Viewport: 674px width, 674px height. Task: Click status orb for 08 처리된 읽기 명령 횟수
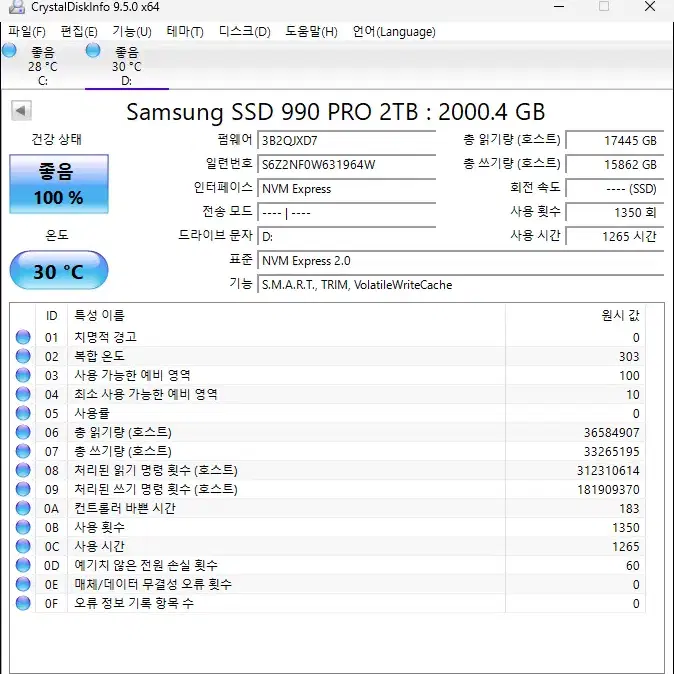pyautogui.click(x=23, y=470)
